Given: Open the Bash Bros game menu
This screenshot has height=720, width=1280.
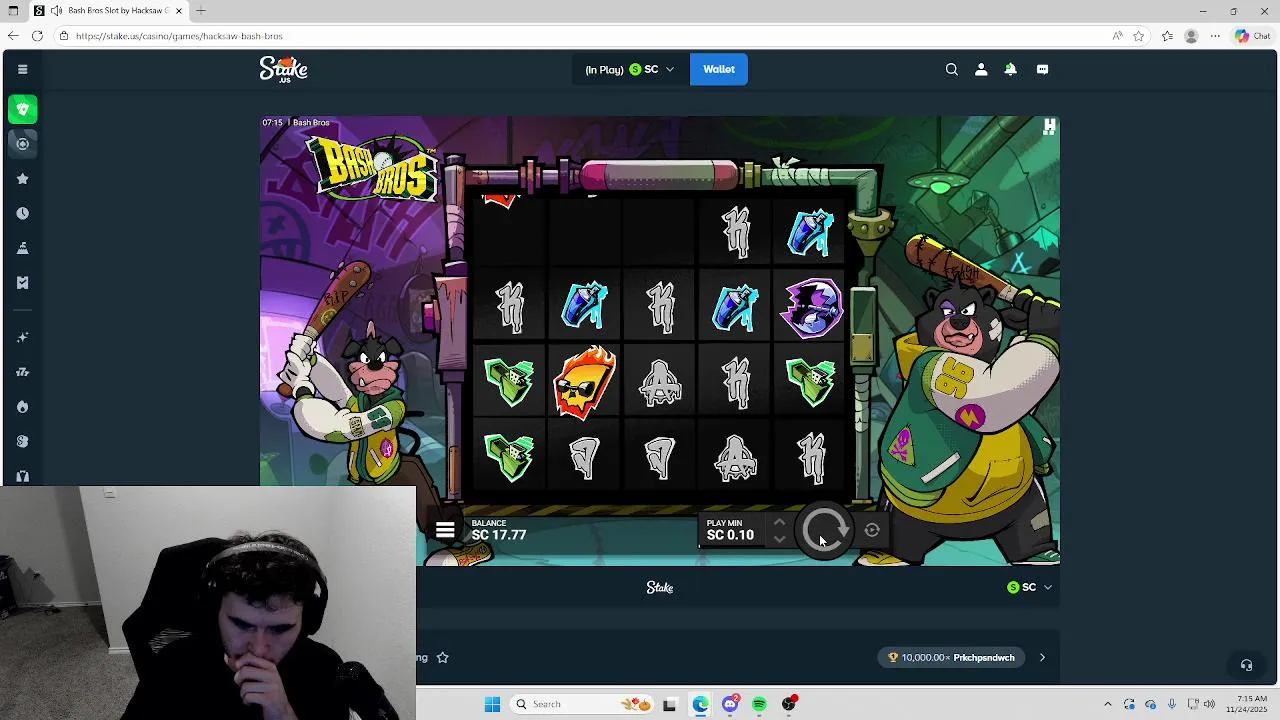Looking at the screenshot, I should [x=445, y=530].
